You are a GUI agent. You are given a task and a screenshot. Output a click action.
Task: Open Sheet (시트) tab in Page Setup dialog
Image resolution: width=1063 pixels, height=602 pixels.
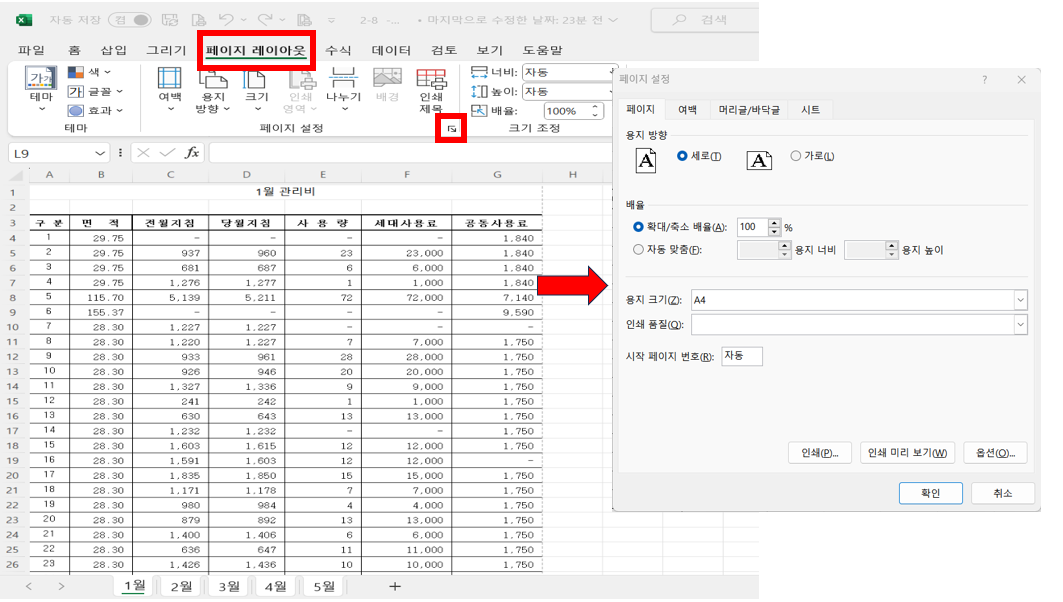(810, 109)
